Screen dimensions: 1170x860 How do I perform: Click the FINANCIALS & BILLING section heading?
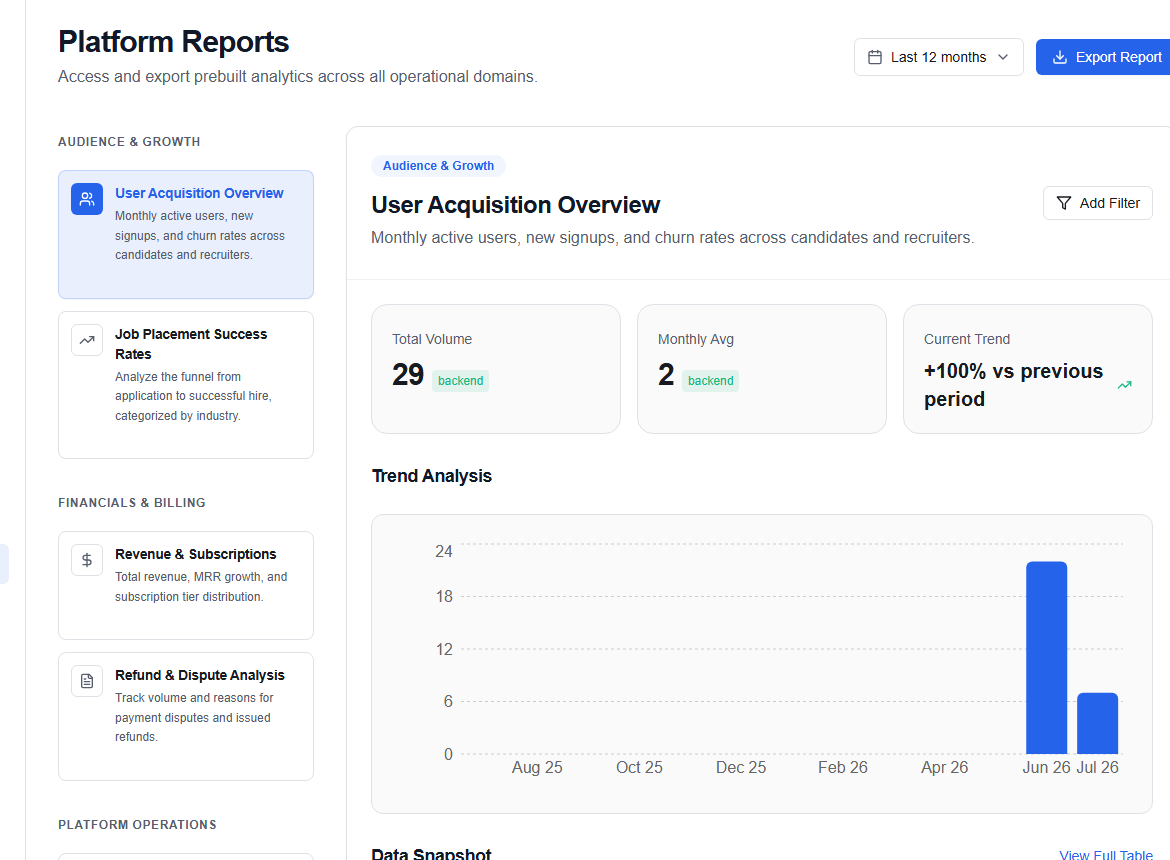pos(132,503)
